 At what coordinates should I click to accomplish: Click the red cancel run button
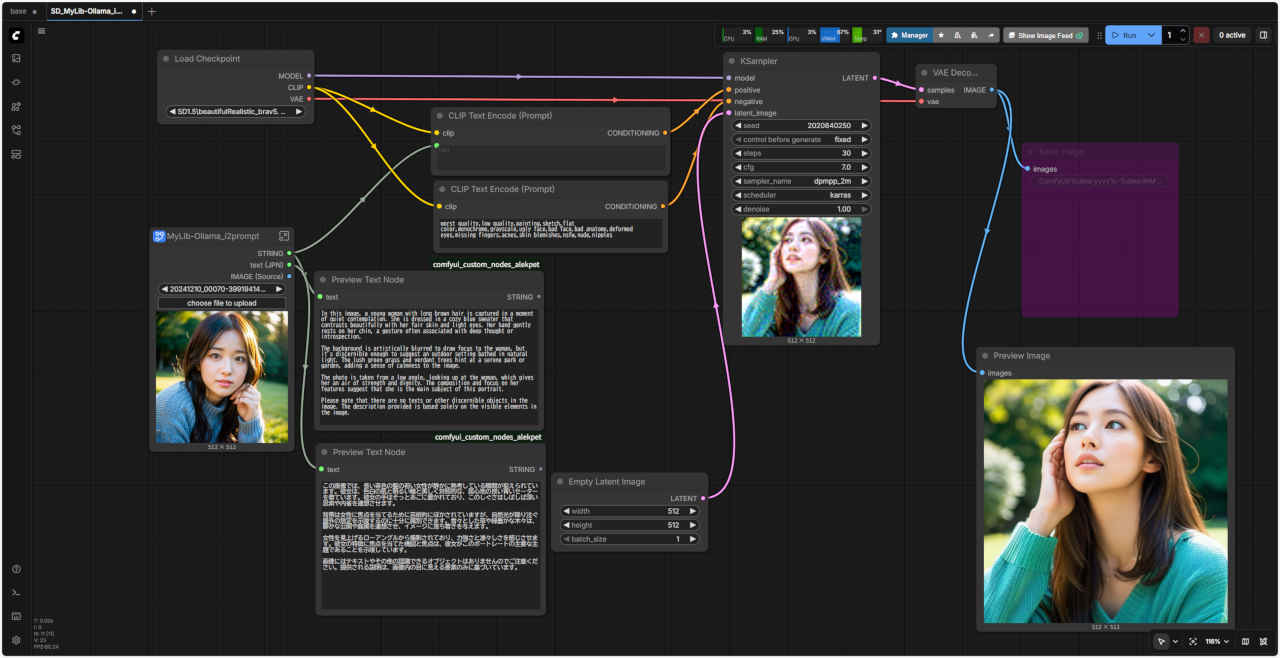pos(1200,35)
